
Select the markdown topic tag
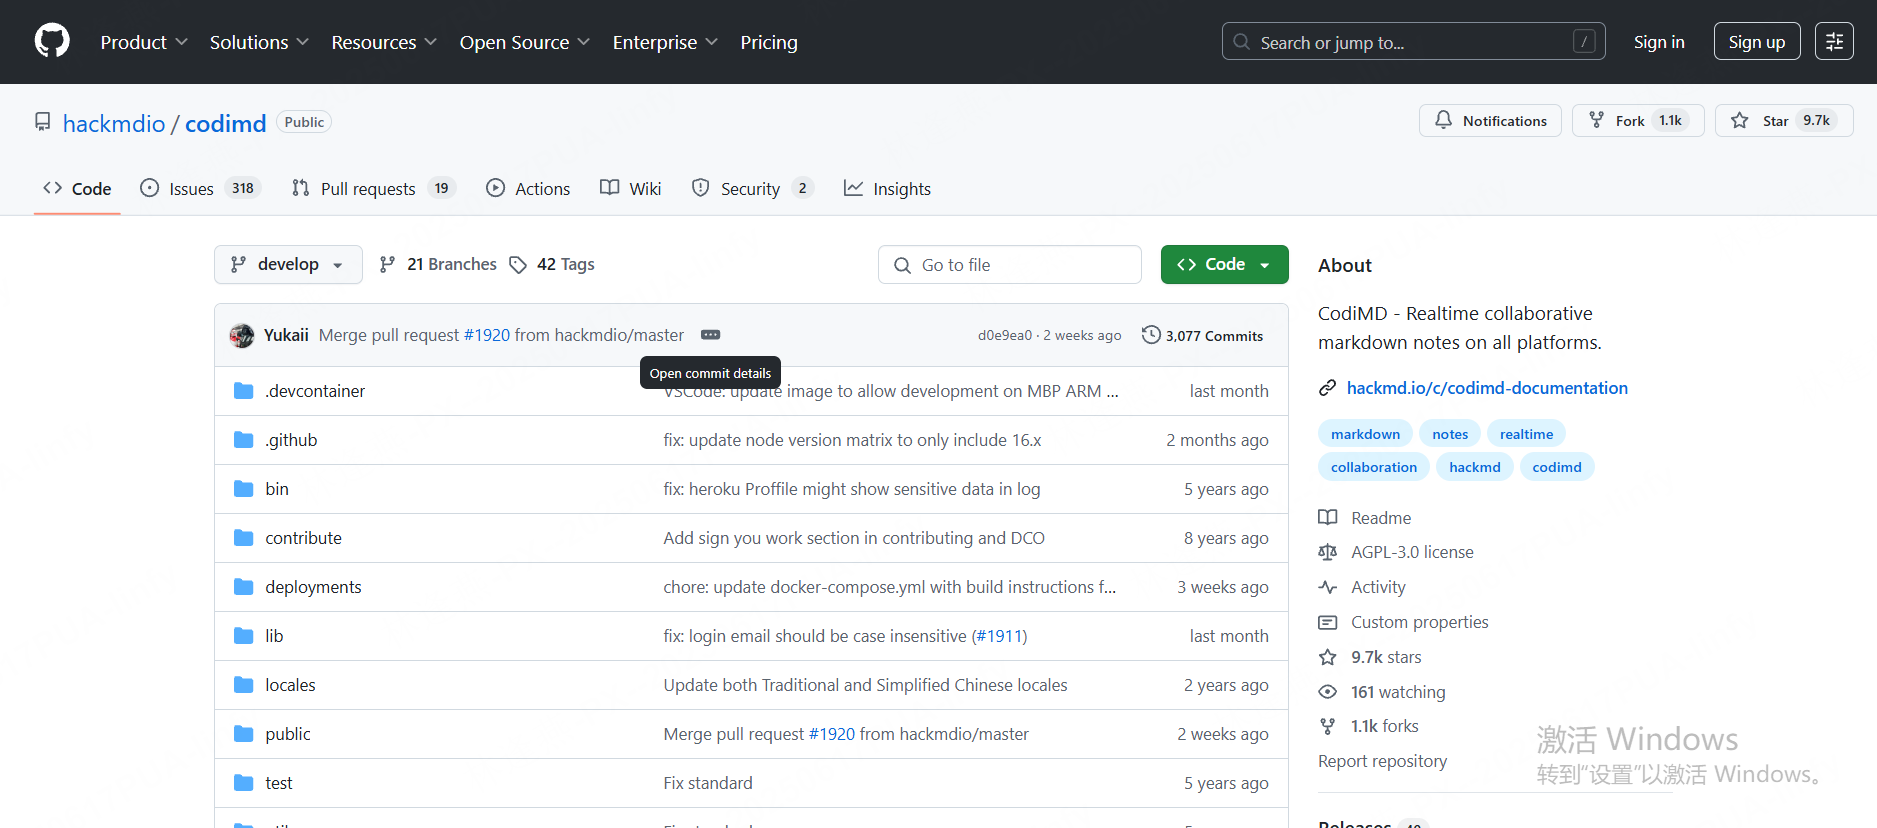coord(1365,434)
